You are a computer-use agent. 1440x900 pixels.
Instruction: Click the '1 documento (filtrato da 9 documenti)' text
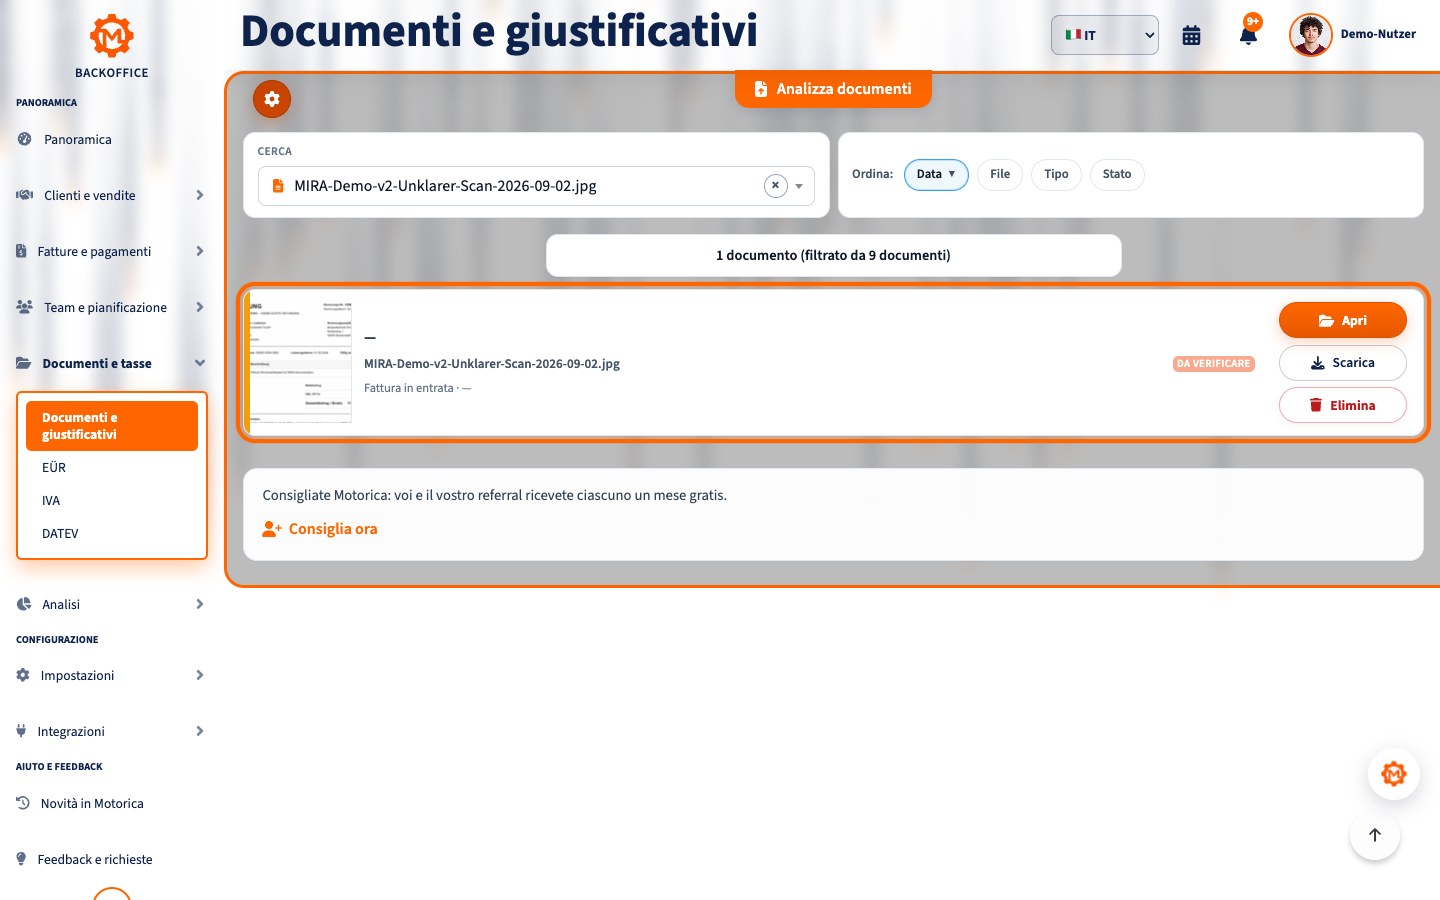point(833,255)
